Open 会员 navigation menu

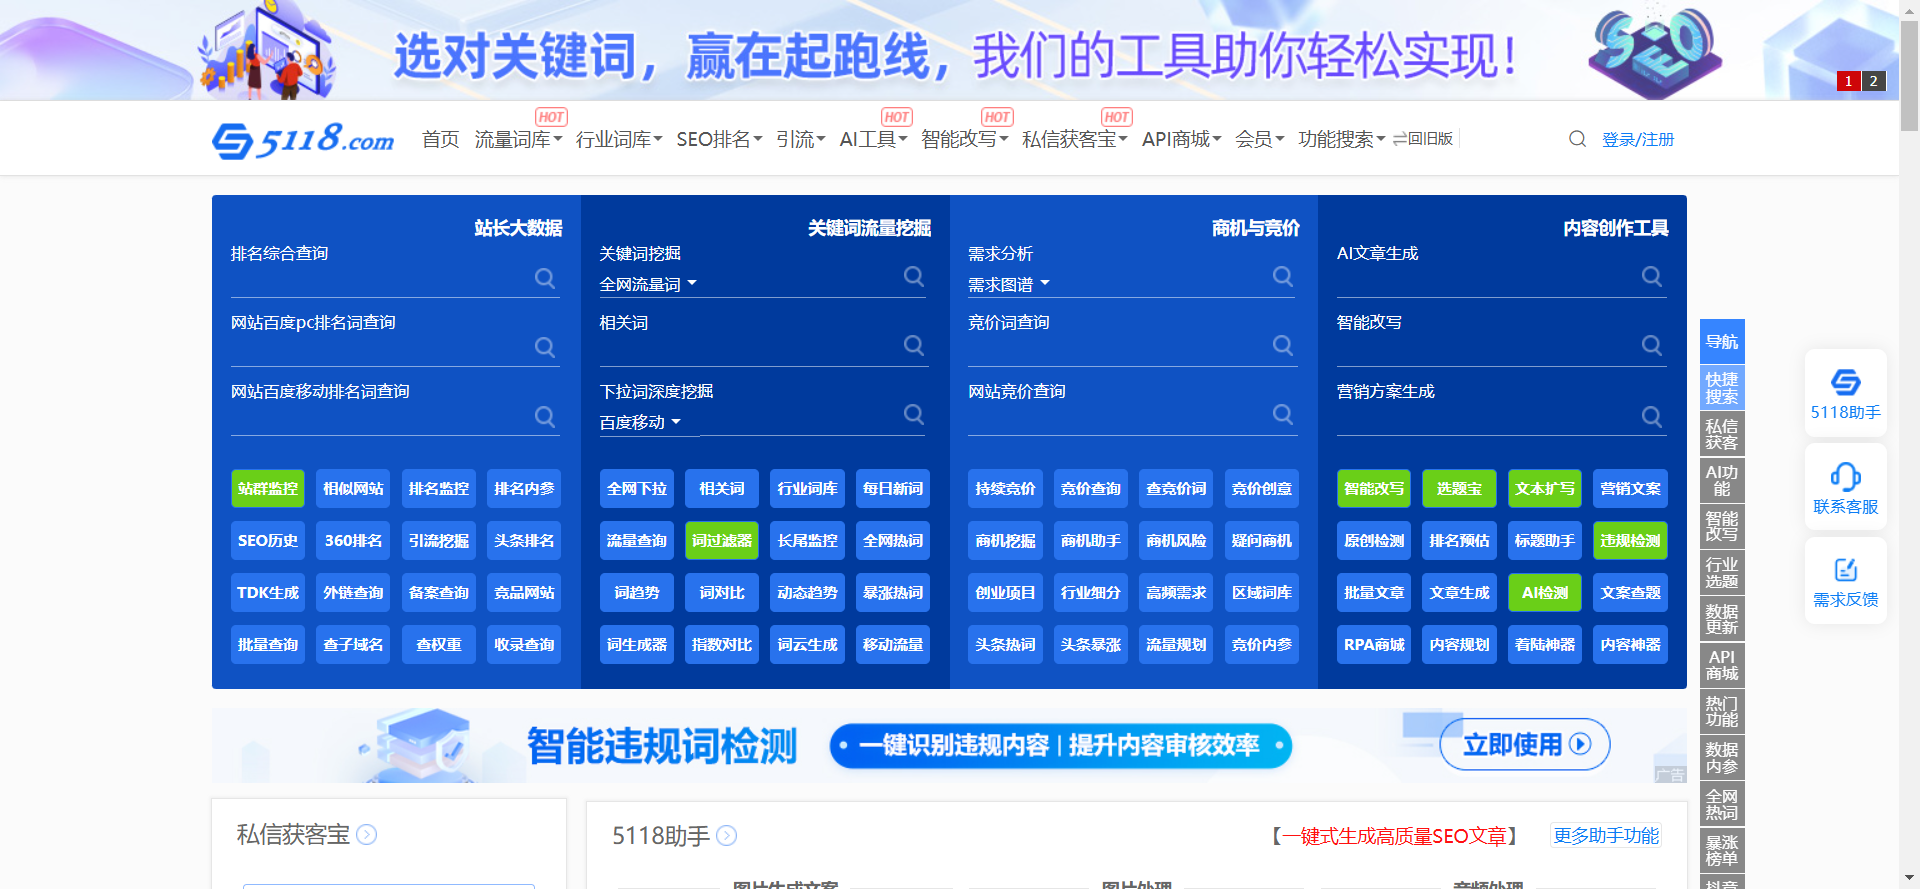1259,139
